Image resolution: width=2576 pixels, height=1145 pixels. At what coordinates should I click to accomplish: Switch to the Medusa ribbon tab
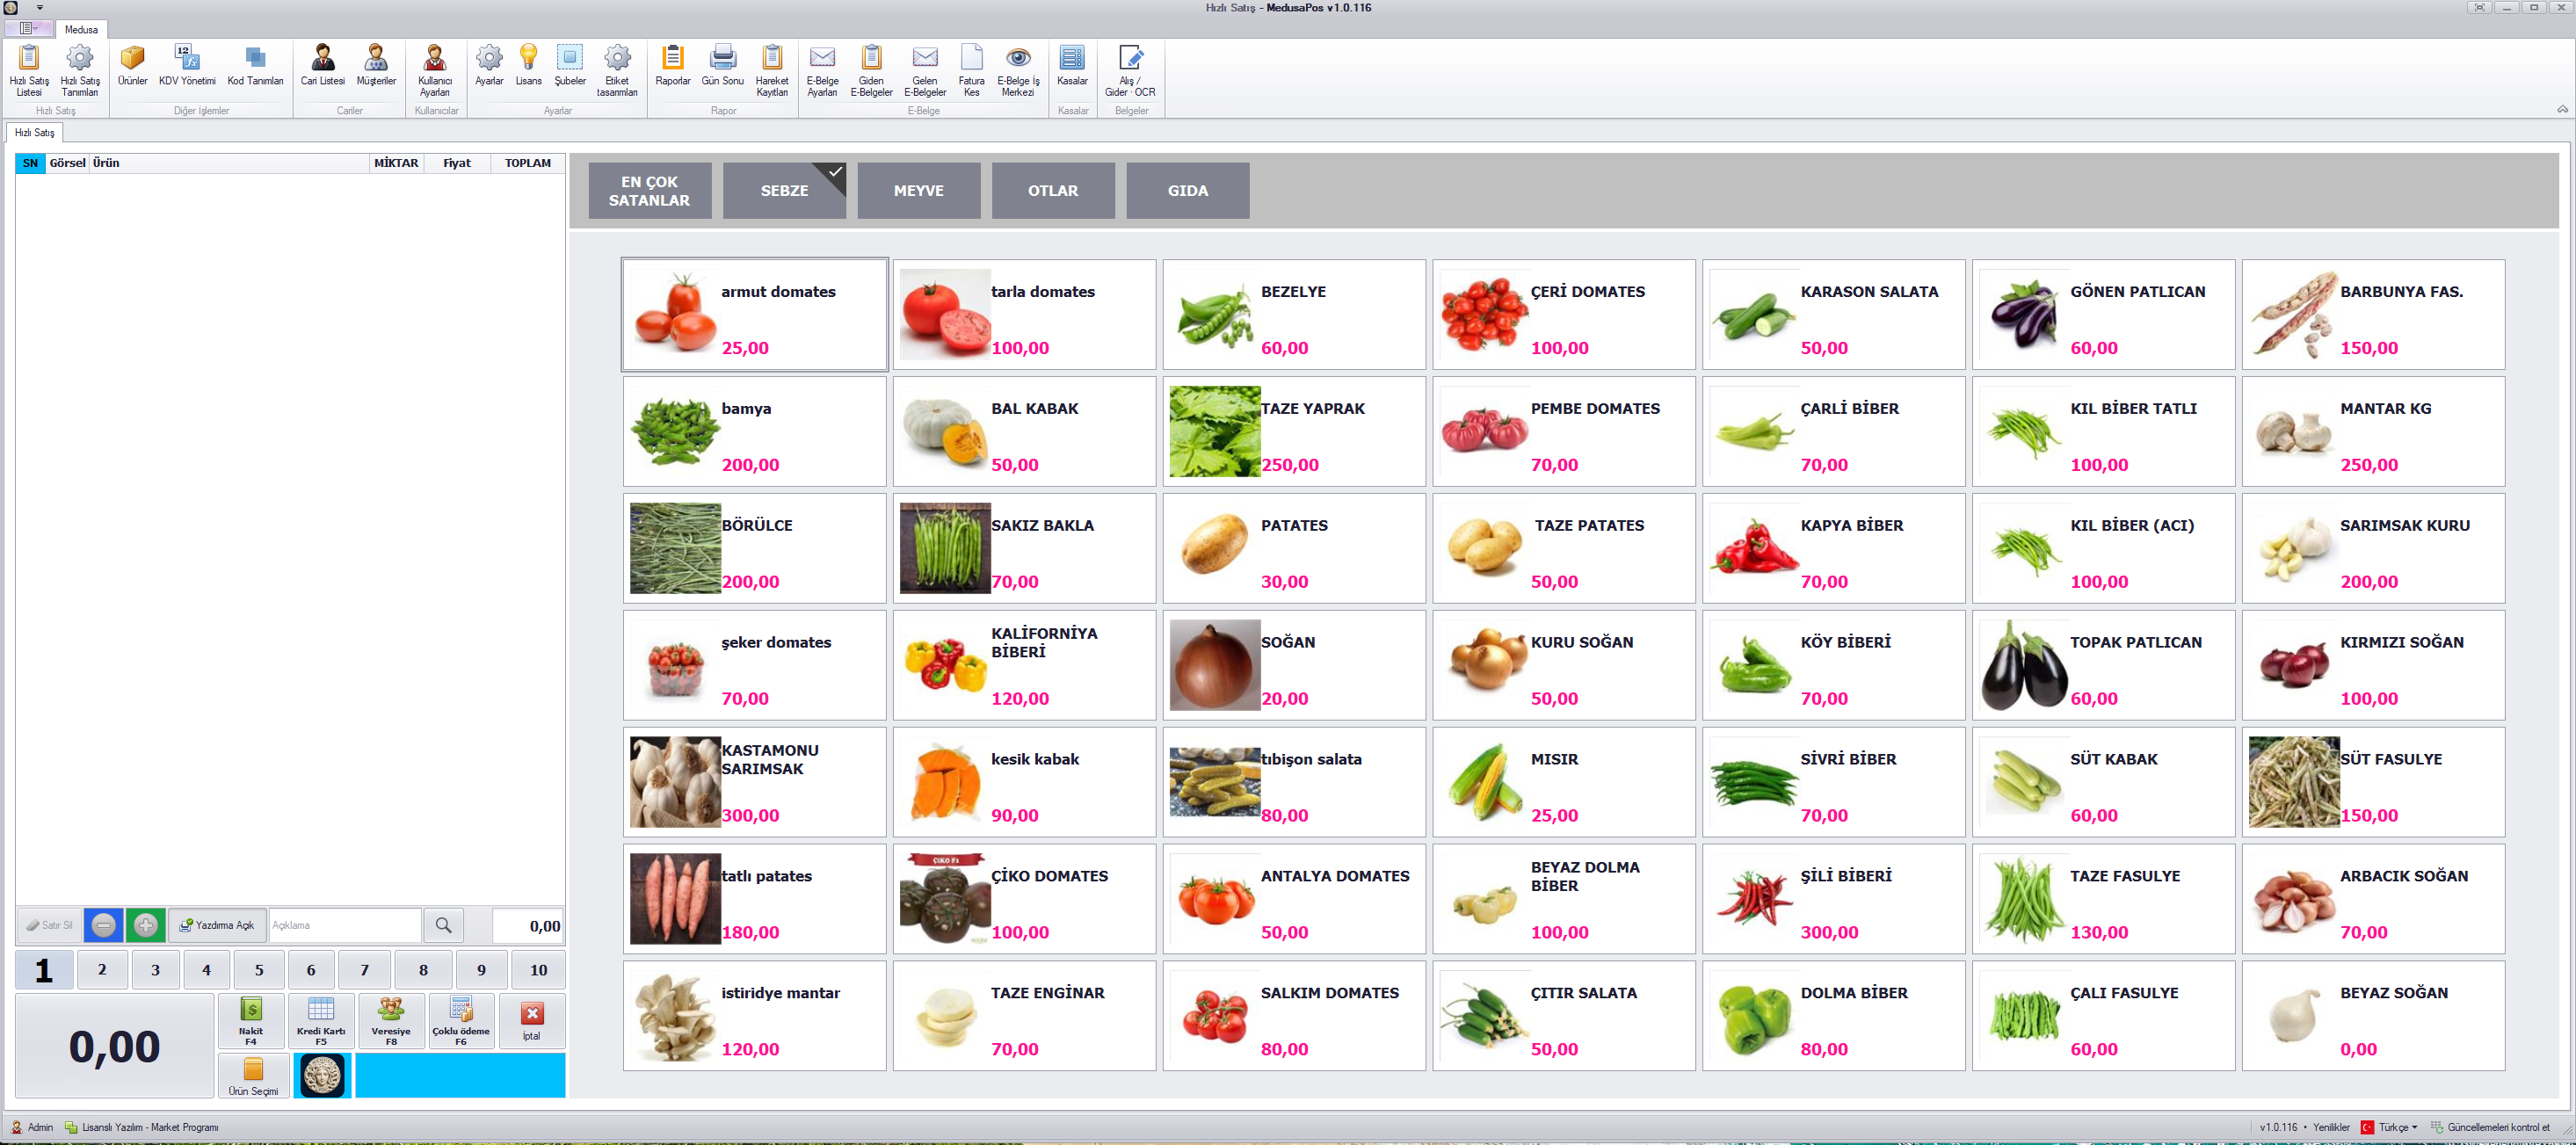click(81, 29)
